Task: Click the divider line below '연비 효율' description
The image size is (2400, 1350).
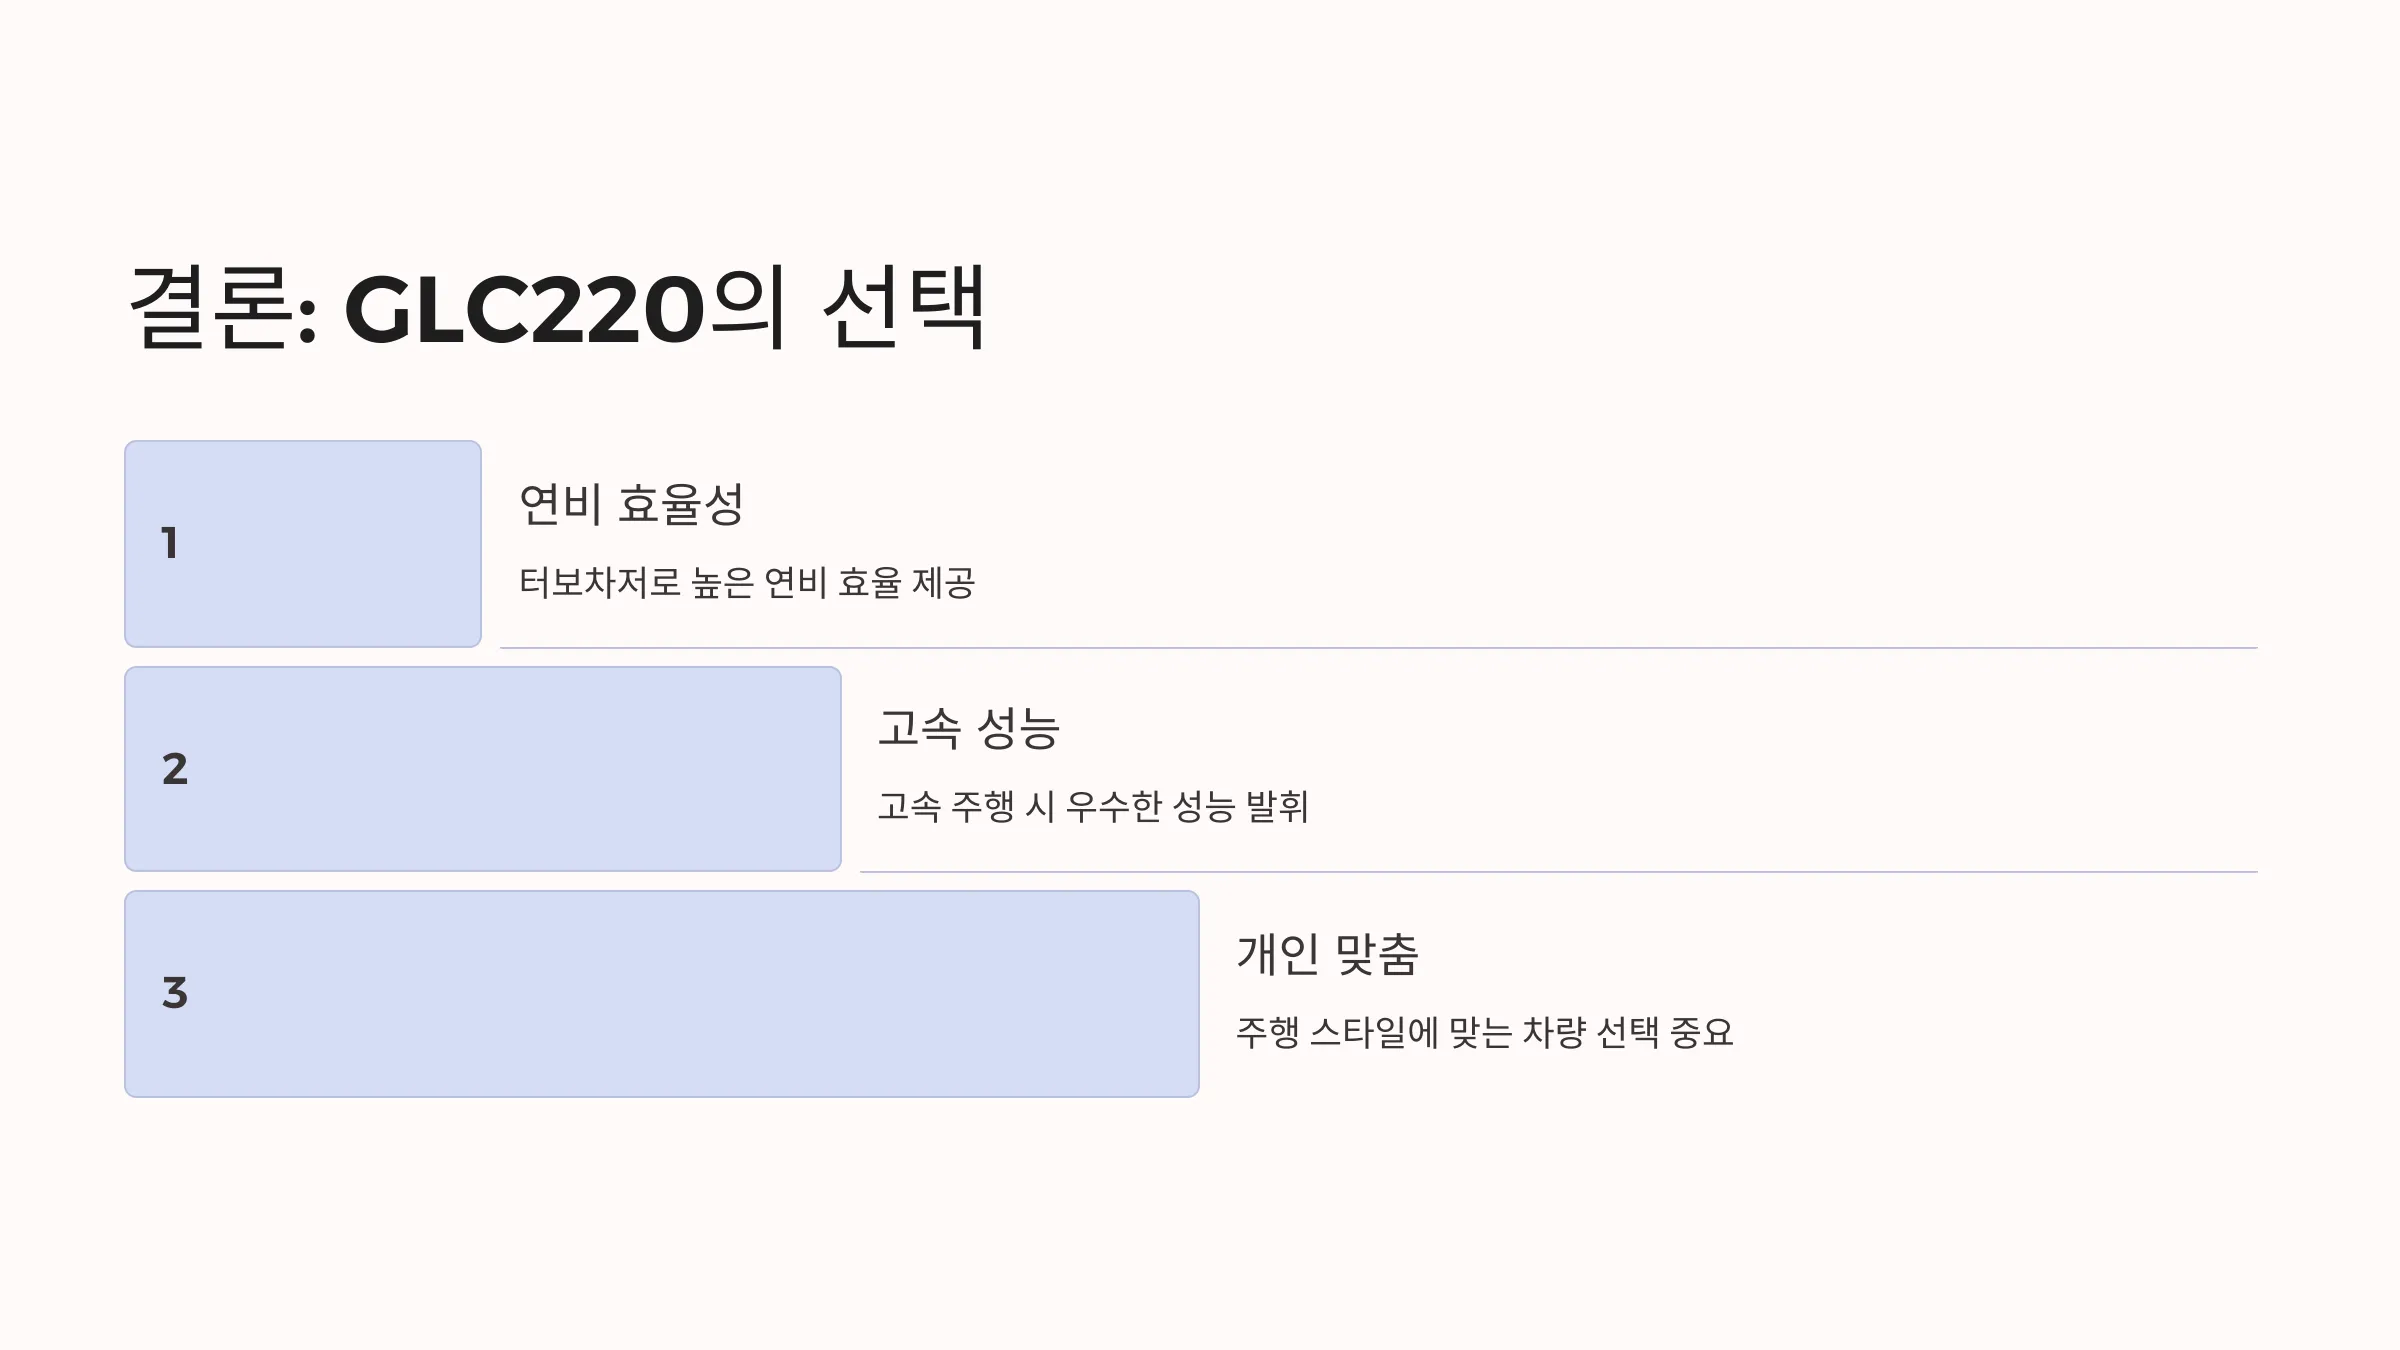Action: pyautogui.click(x=1379, y=648)
